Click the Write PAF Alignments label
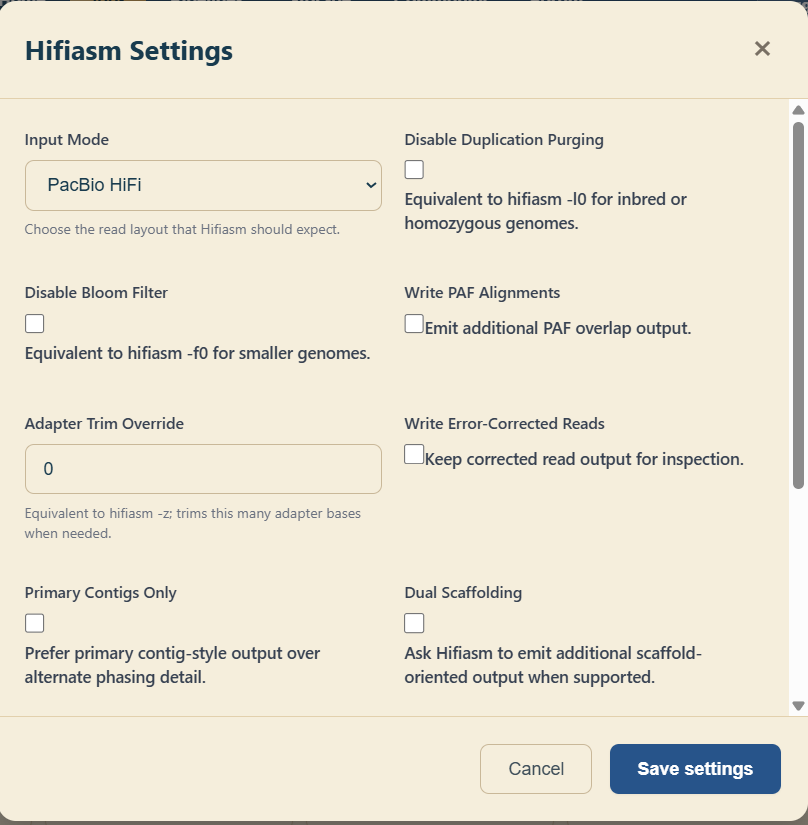 (482, 293)
